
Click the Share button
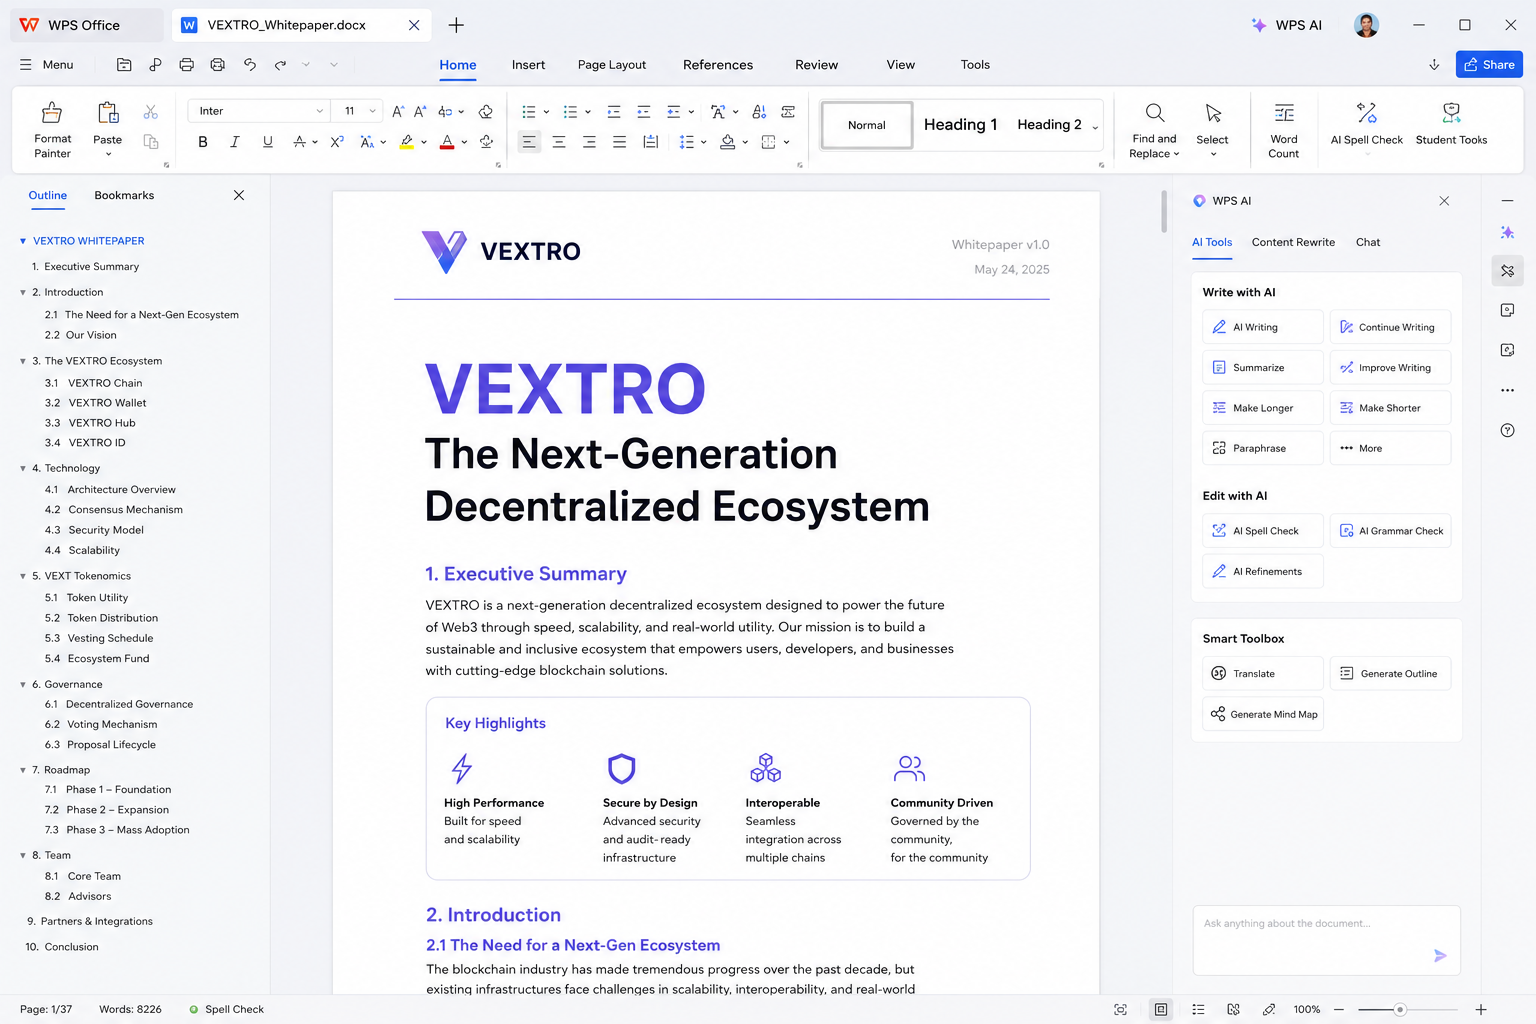(x=1489, y=65)
